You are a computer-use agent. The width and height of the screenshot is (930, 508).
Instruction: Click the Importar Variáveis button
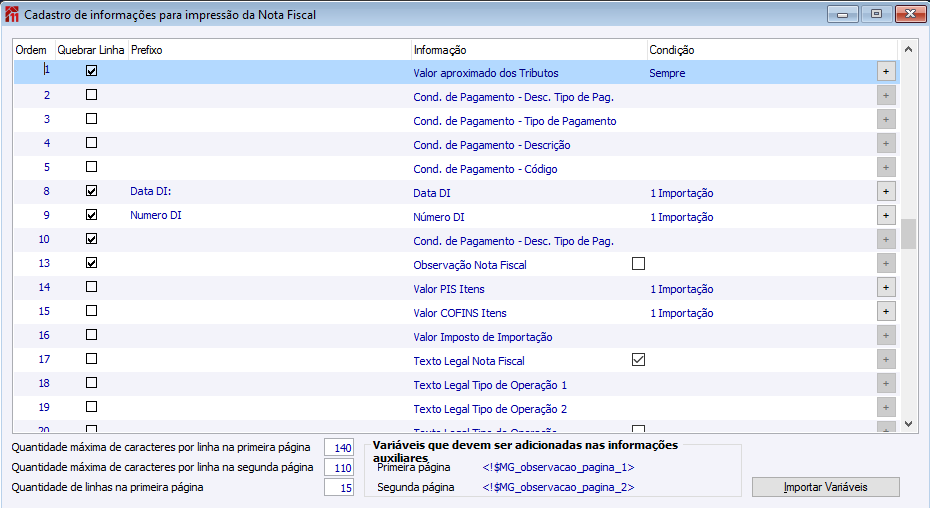click(826, 487)
